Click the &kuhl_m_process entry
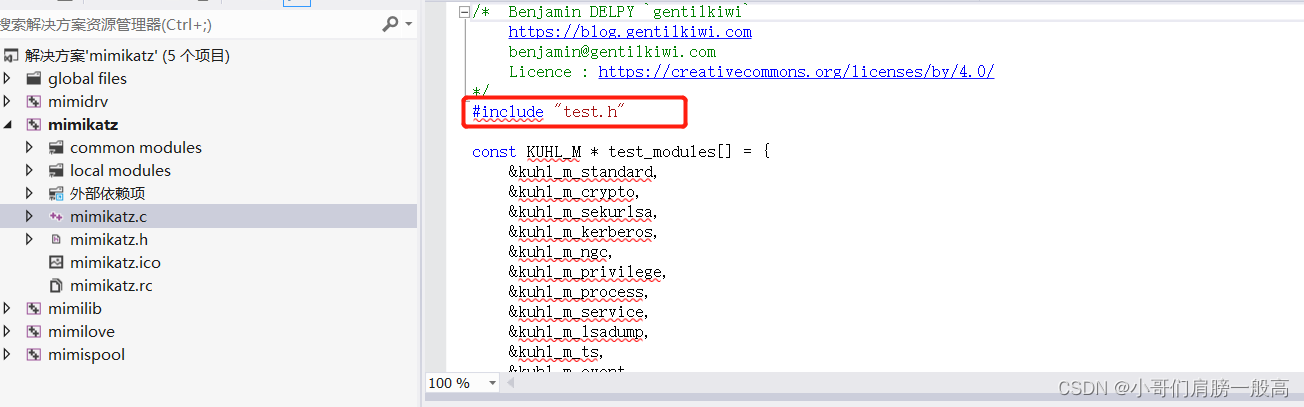 click(x=578, y=292)
